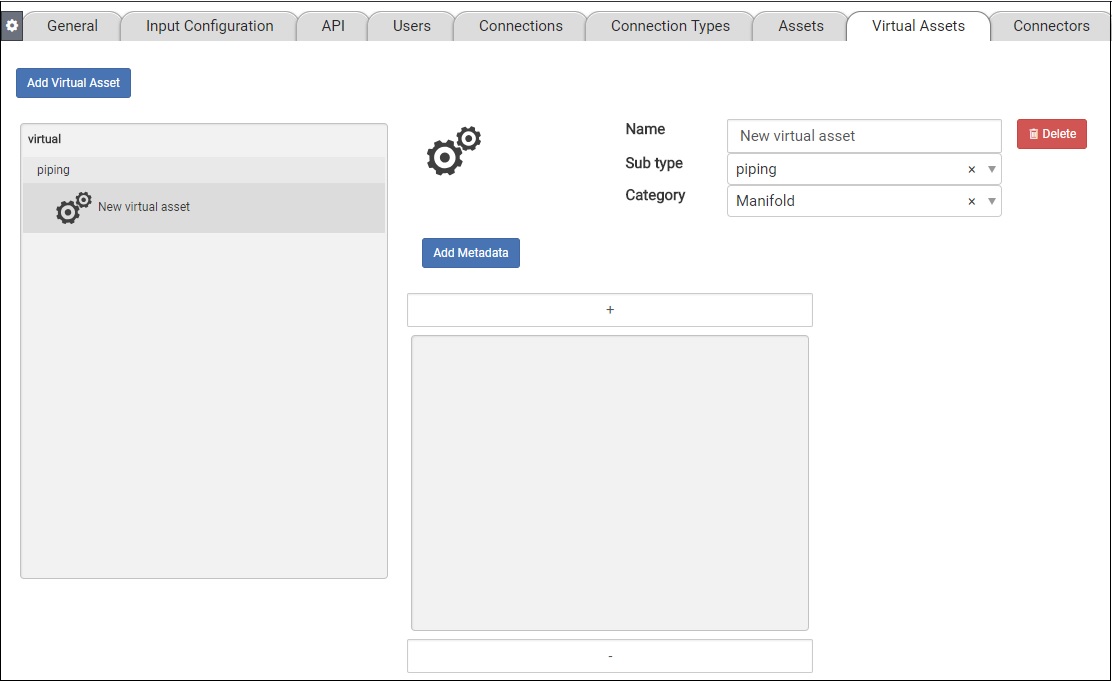Switch to the General tab
Screen dimensions: 1112x681
tap(72, 26)
